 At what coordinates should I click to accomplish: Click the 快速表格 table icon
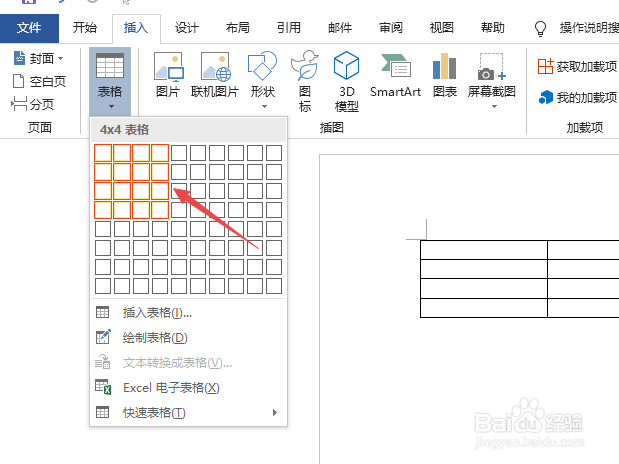pos(103,412)
